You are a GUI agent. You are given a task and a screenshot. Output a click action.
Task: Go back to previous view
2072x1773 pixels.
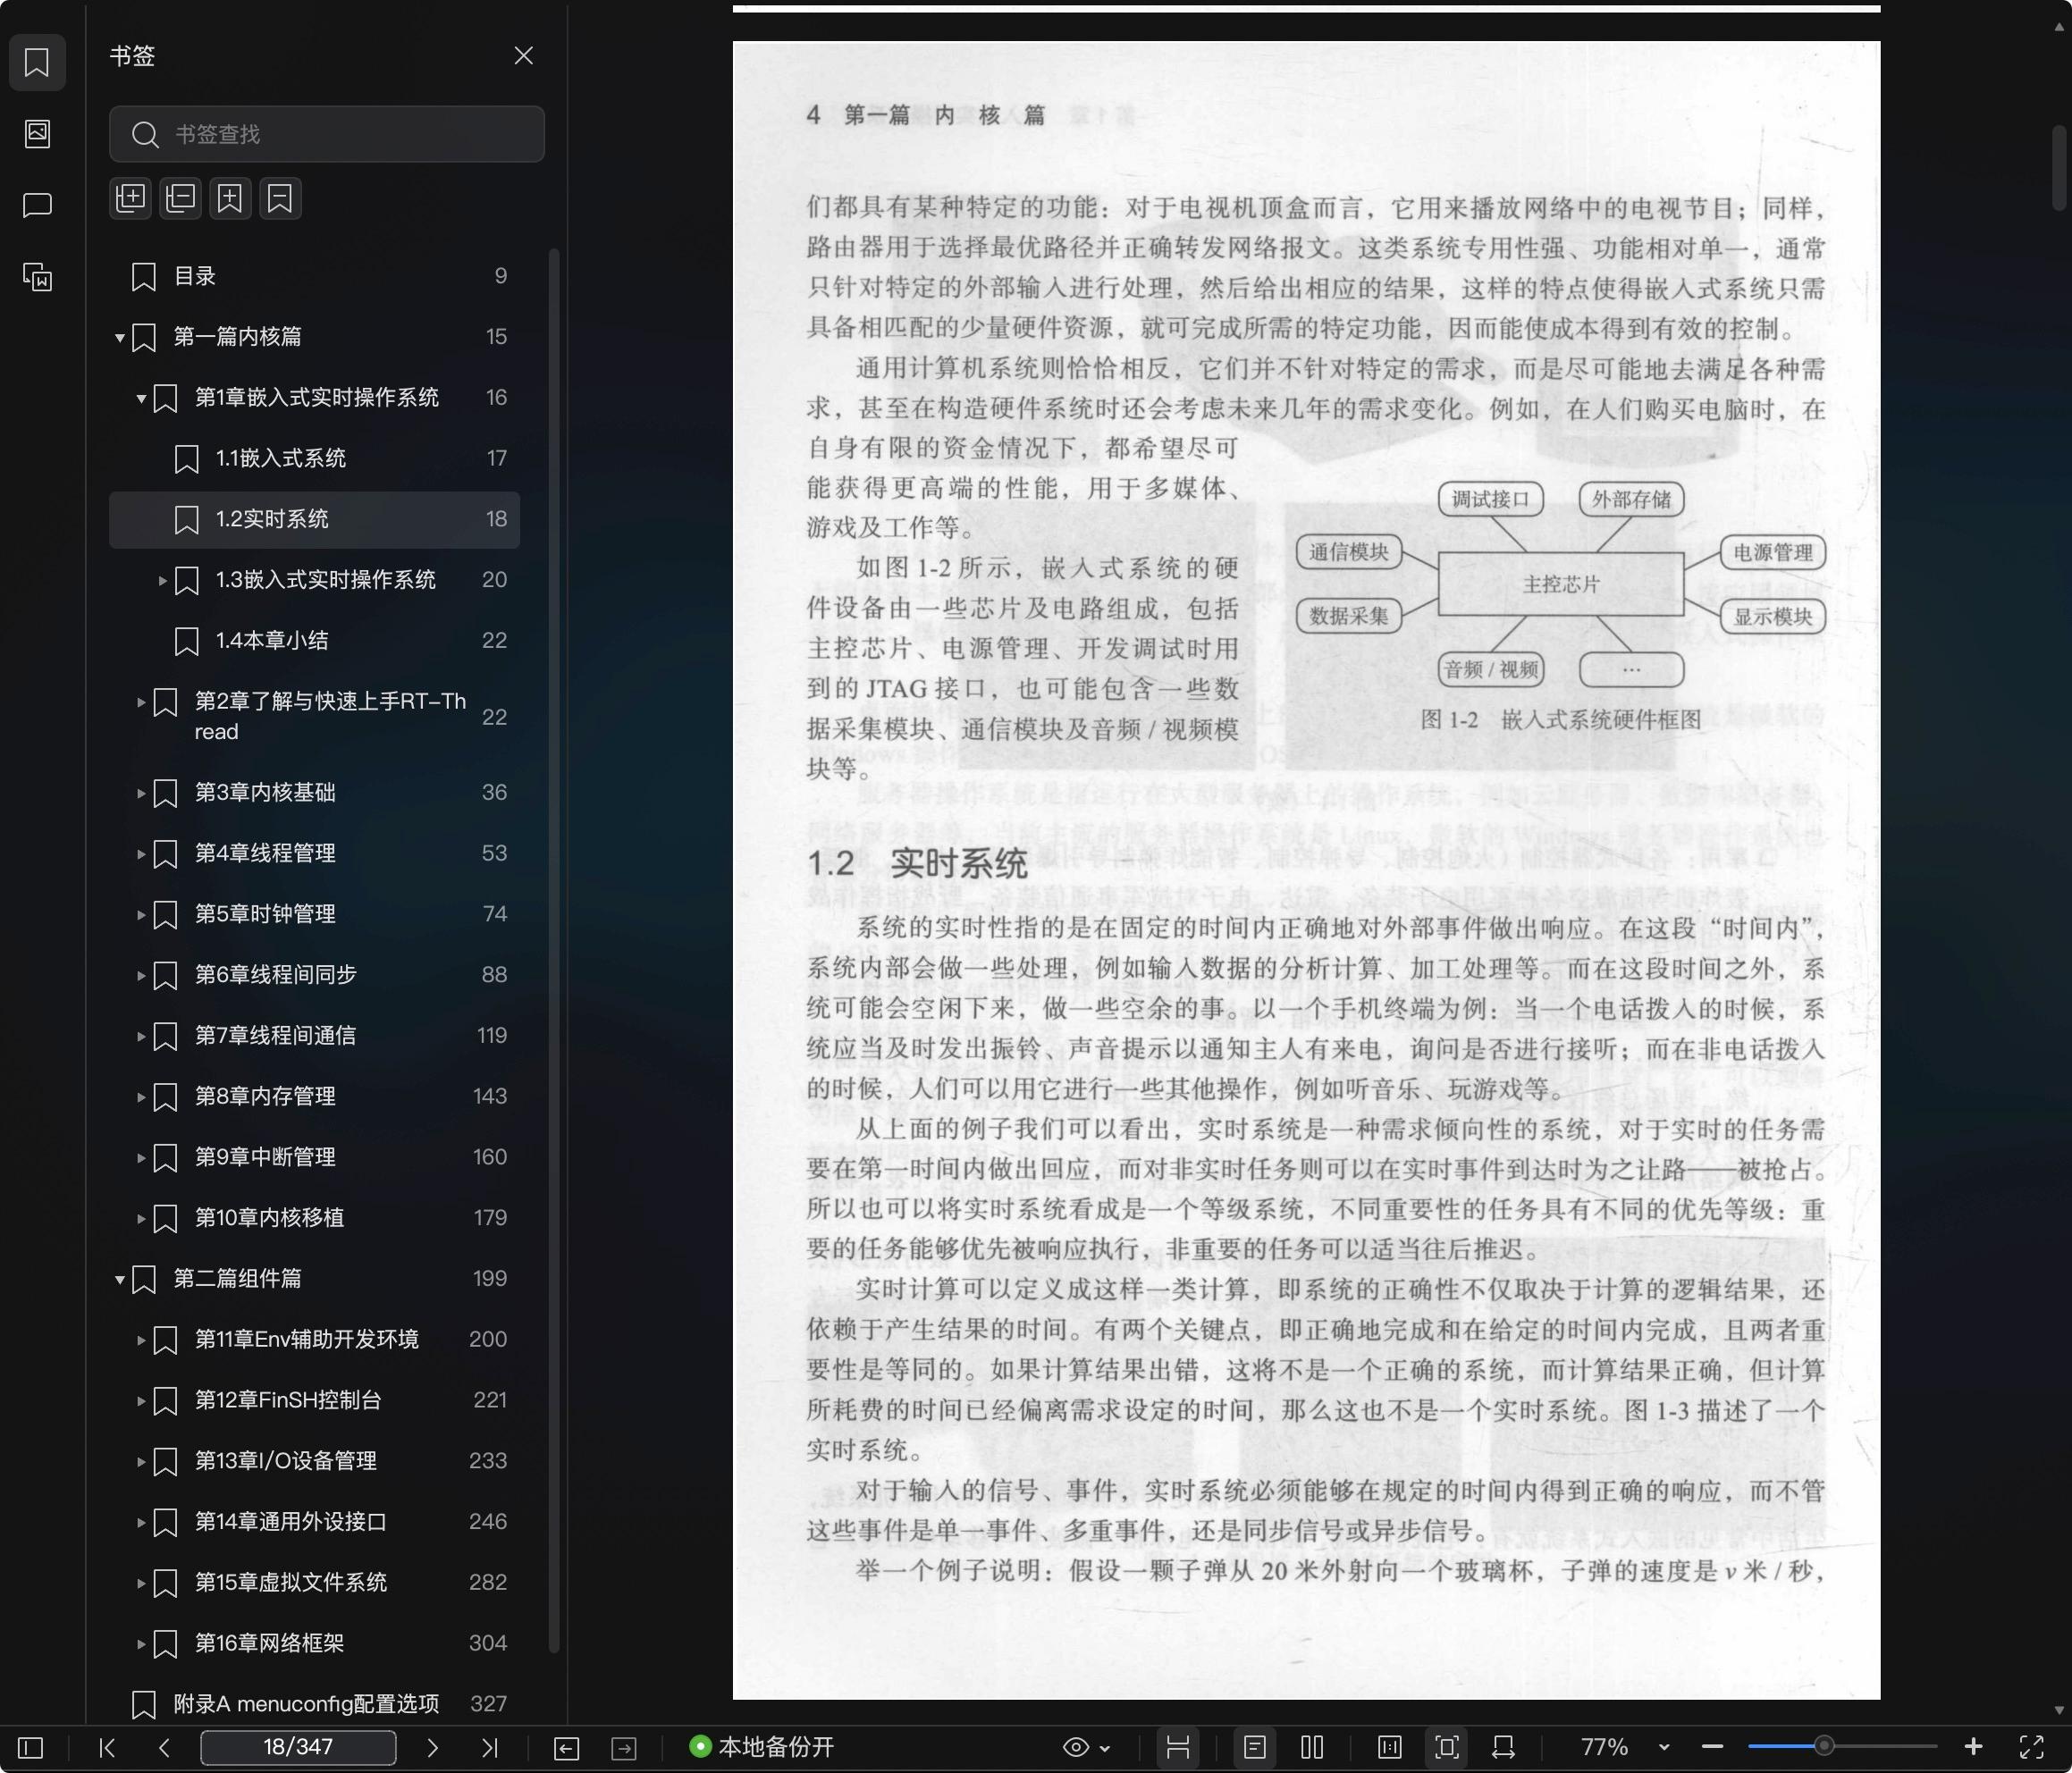point(566,1748)
